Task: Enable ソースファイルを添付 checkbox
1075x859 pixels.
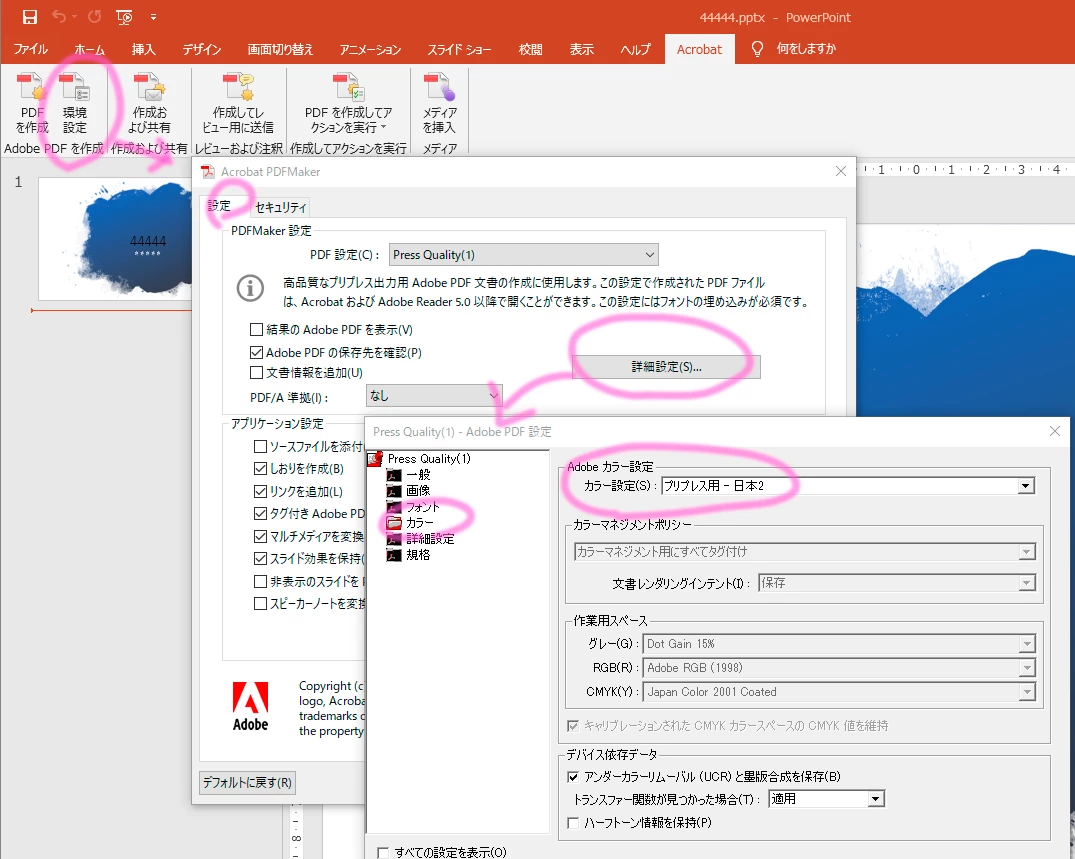Action: tap(261, 446)
